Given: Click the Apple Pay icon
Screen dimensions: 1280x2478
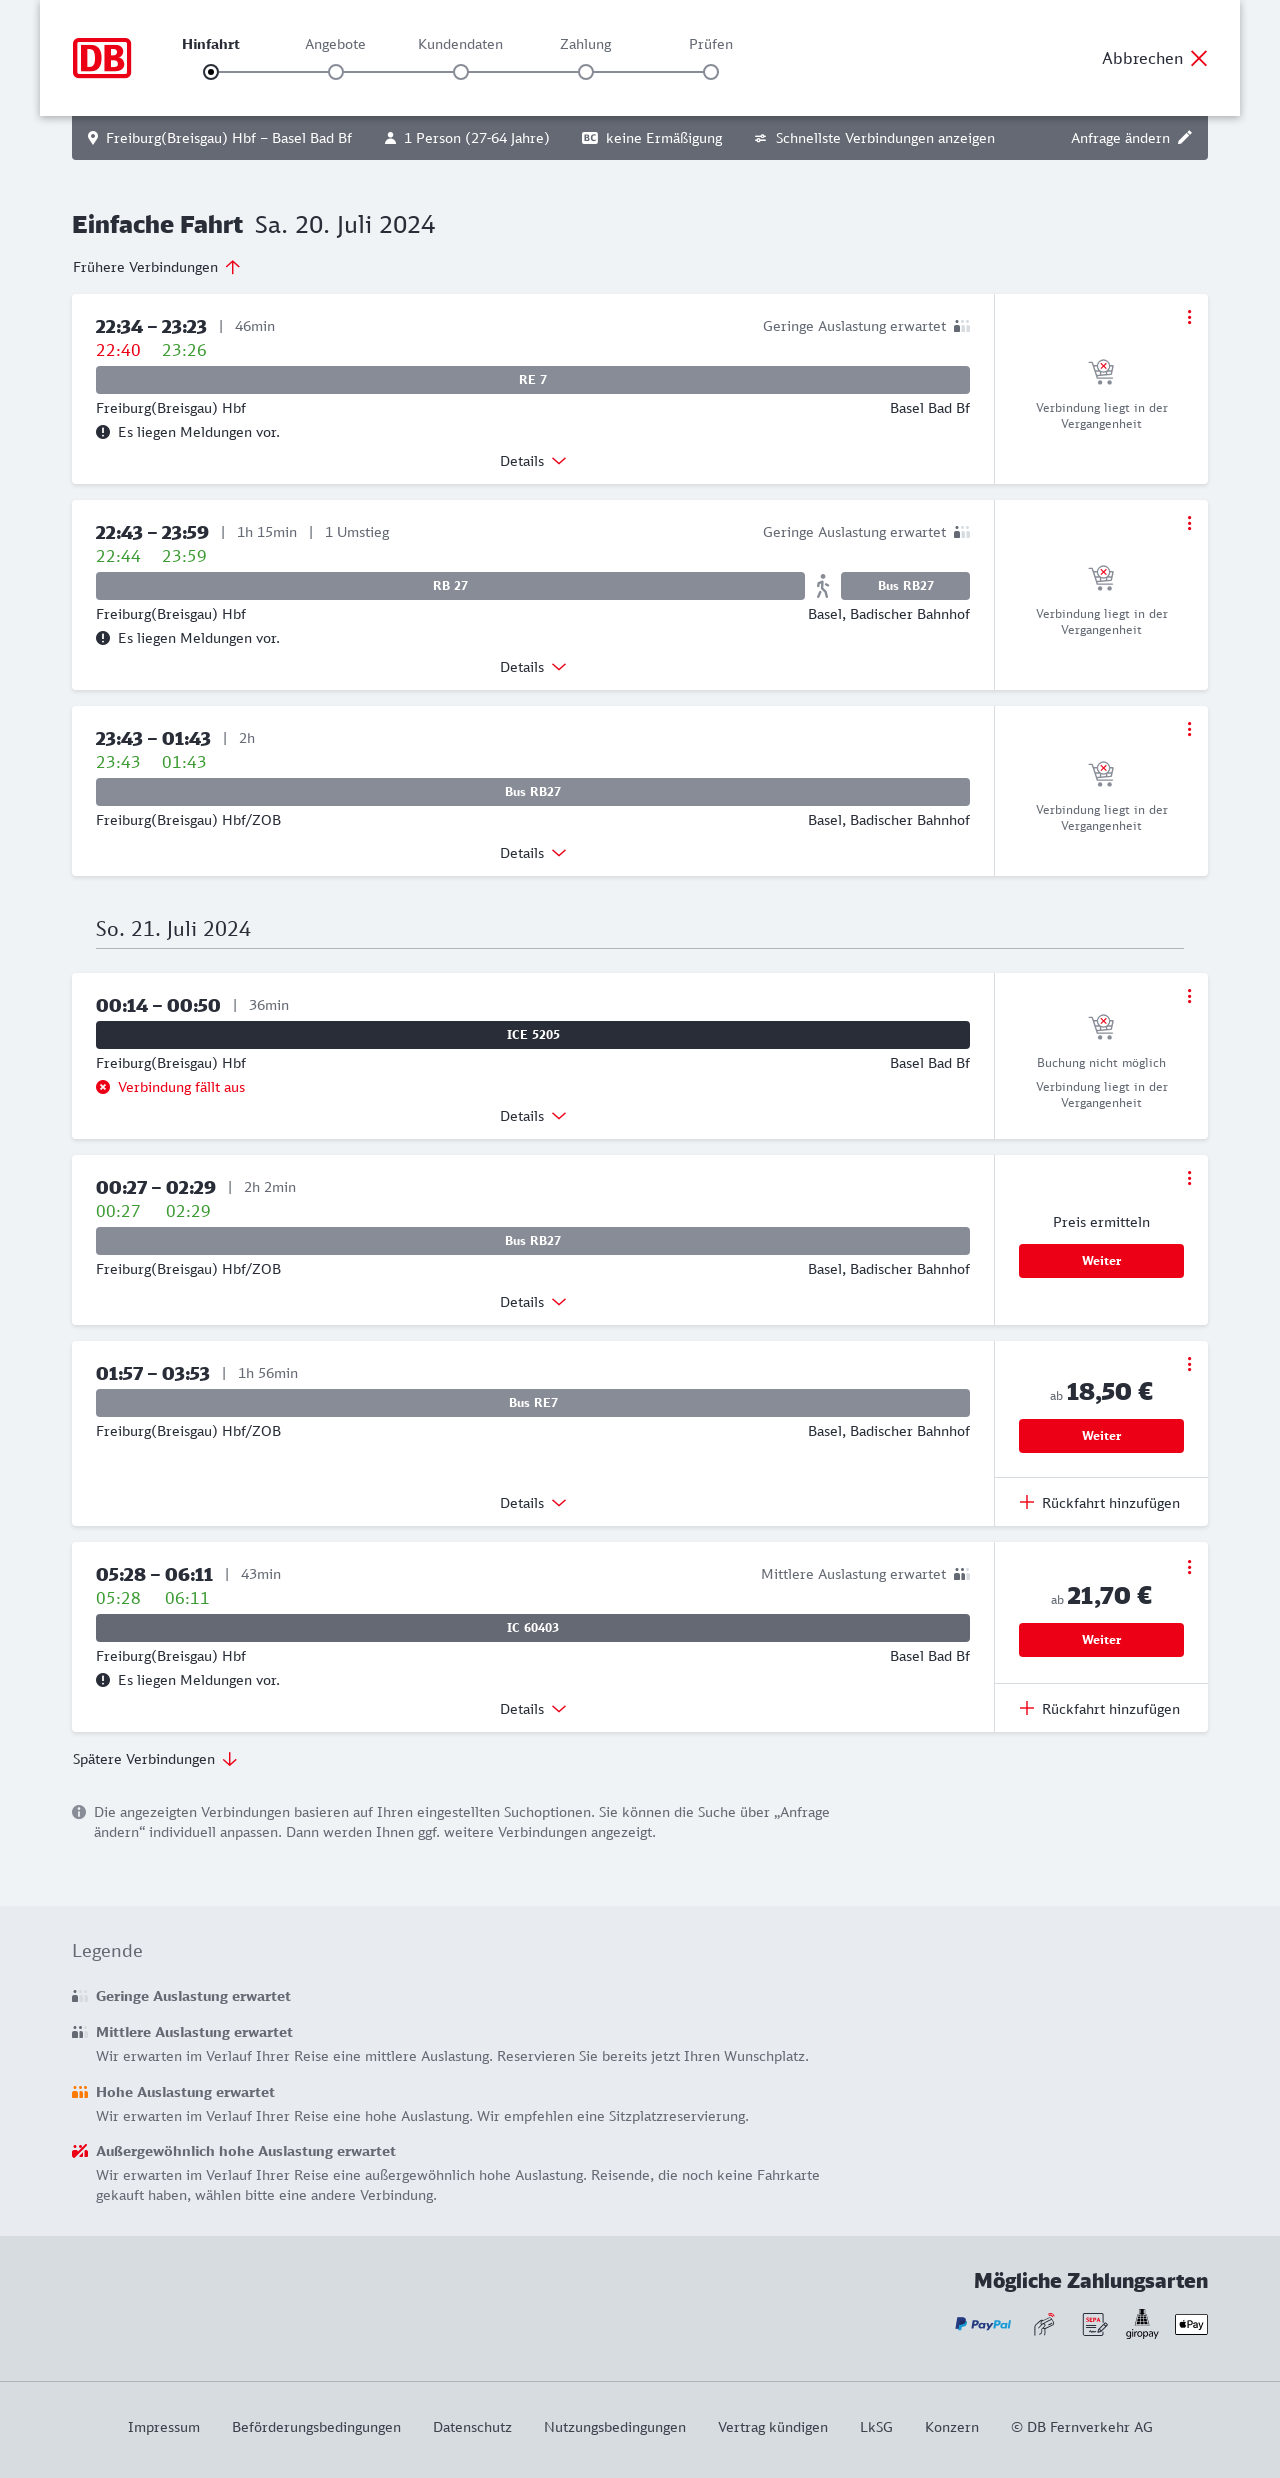Looking at the screenshot, I should click(x=1191, y=2324).
